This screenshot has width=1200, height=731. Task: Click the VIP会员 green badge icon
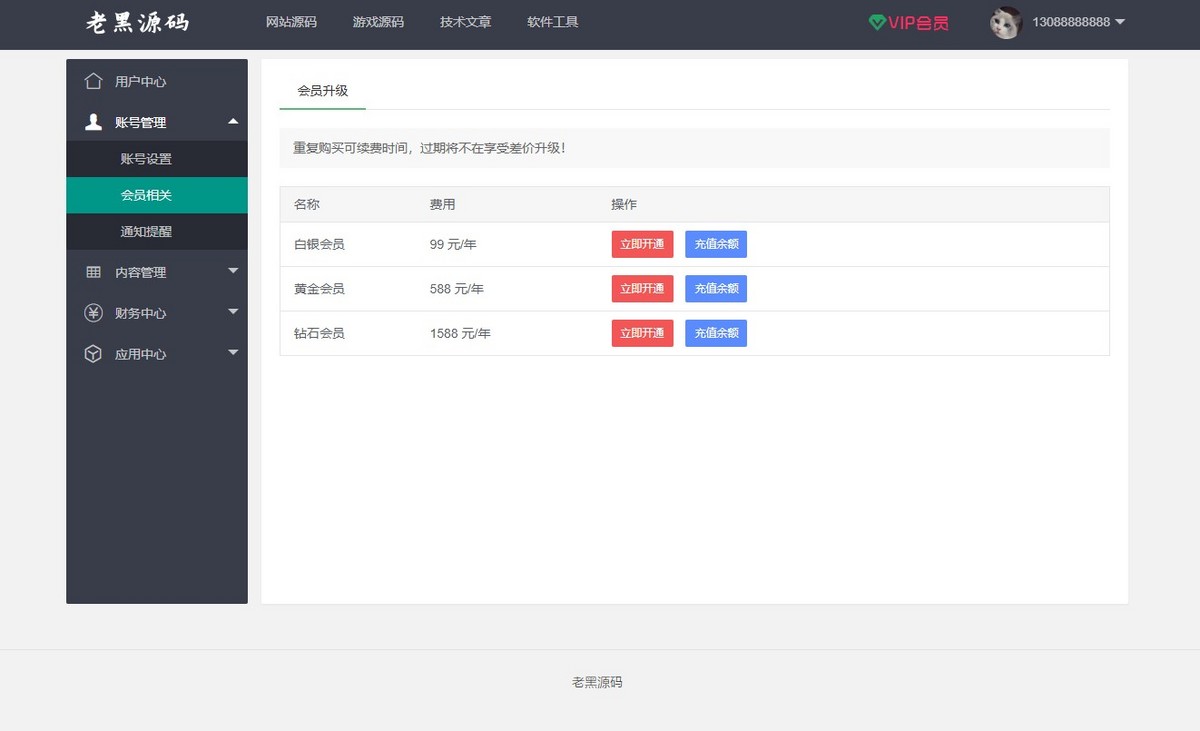pos(877,24)
